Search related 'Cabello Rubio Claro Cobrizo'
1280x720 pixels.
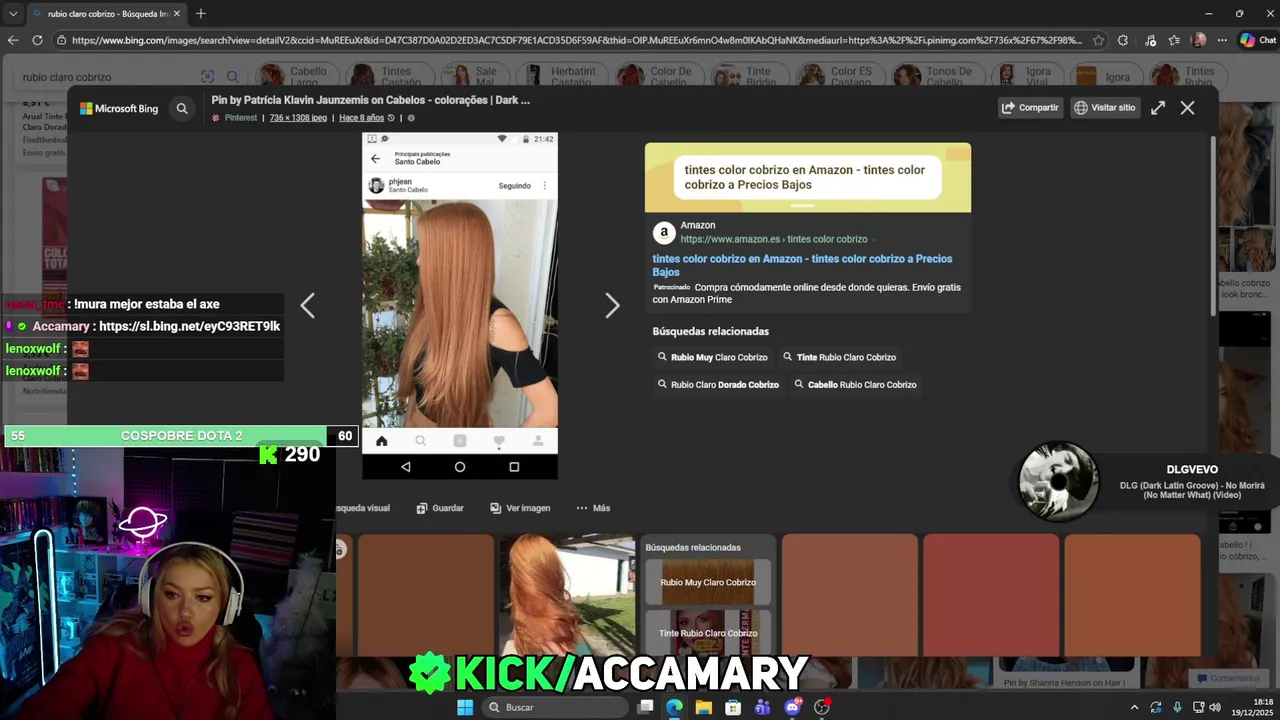(855, 384)
